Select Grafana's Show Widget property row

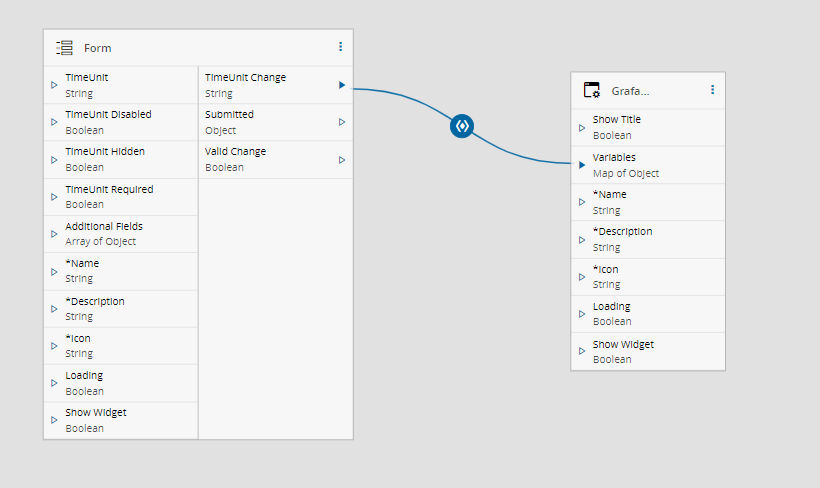click(647, 351)
